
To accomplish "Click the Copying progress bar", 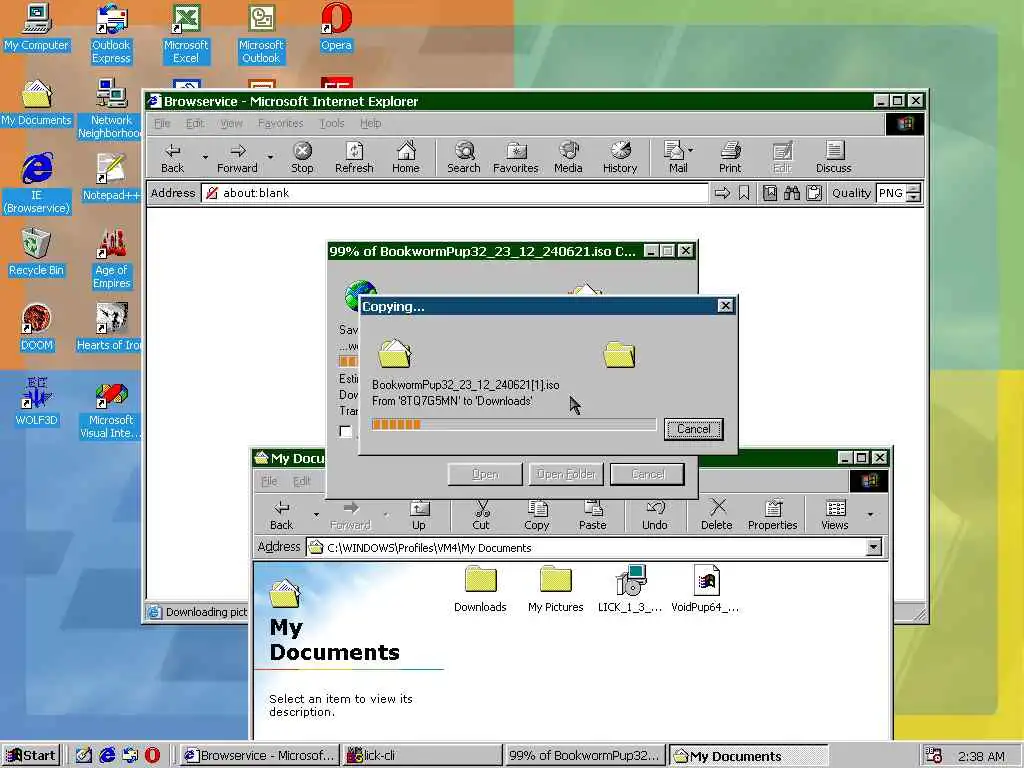I will [513, 424].
